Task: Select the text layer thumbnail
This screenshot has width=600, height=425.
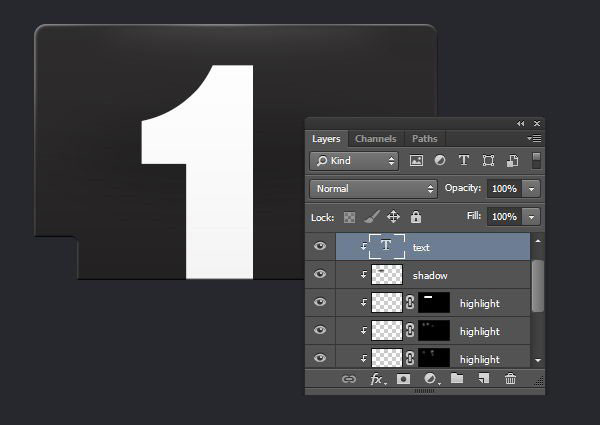Action: point(387,246)
